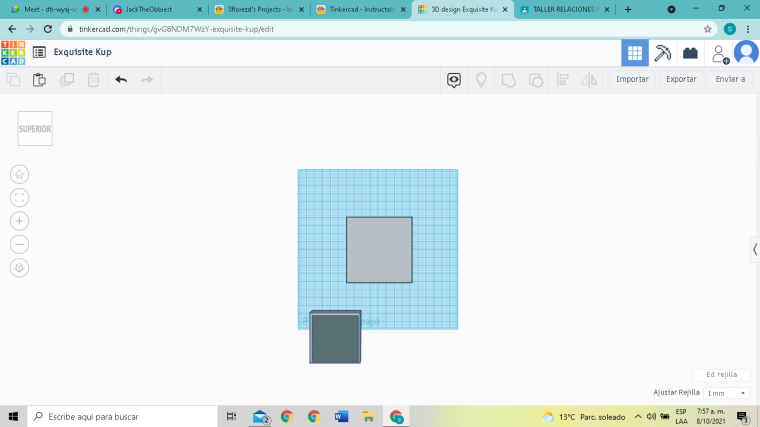Click the Enviar a button
This screenshot has height=427, width=760.
(x=730, y=79)
